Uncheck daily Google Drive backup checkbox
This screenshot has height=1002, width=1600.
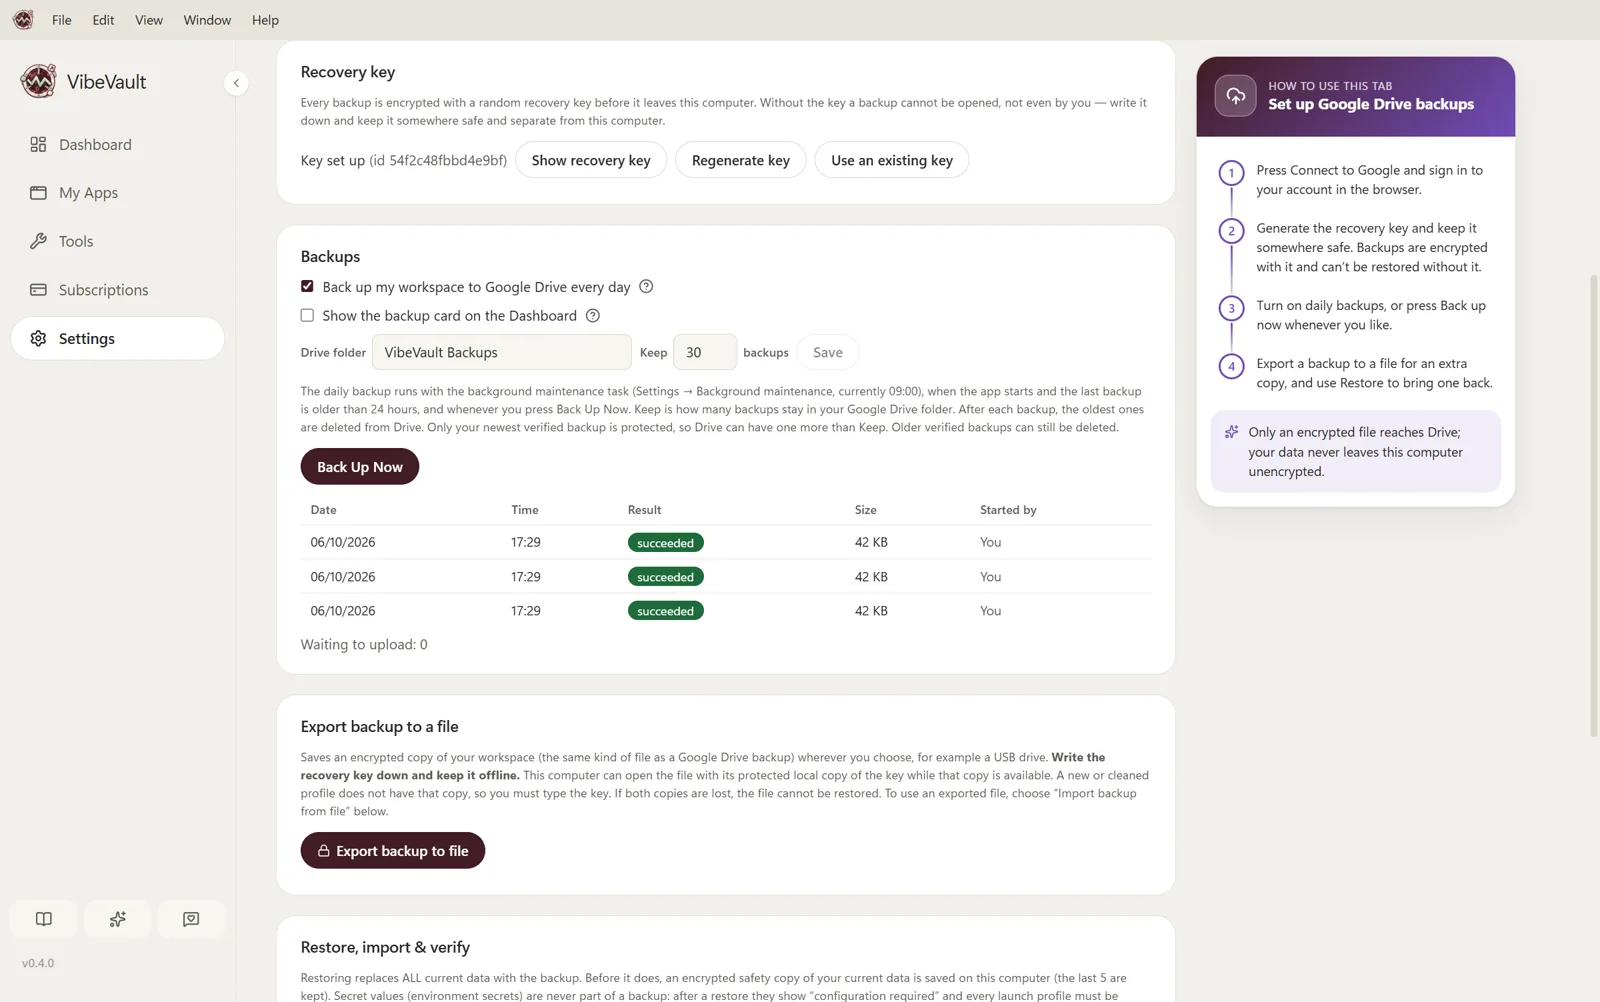coord(307,286)
